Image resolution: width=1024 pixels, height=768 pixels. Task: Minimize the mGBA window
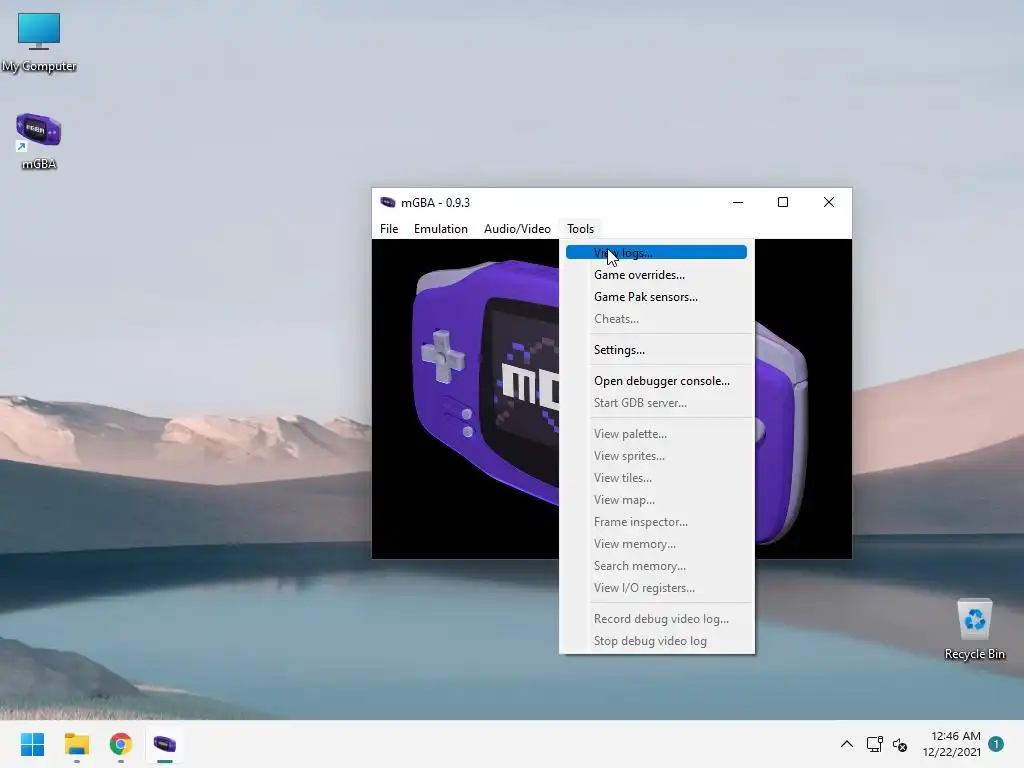[x=738, y=202]
